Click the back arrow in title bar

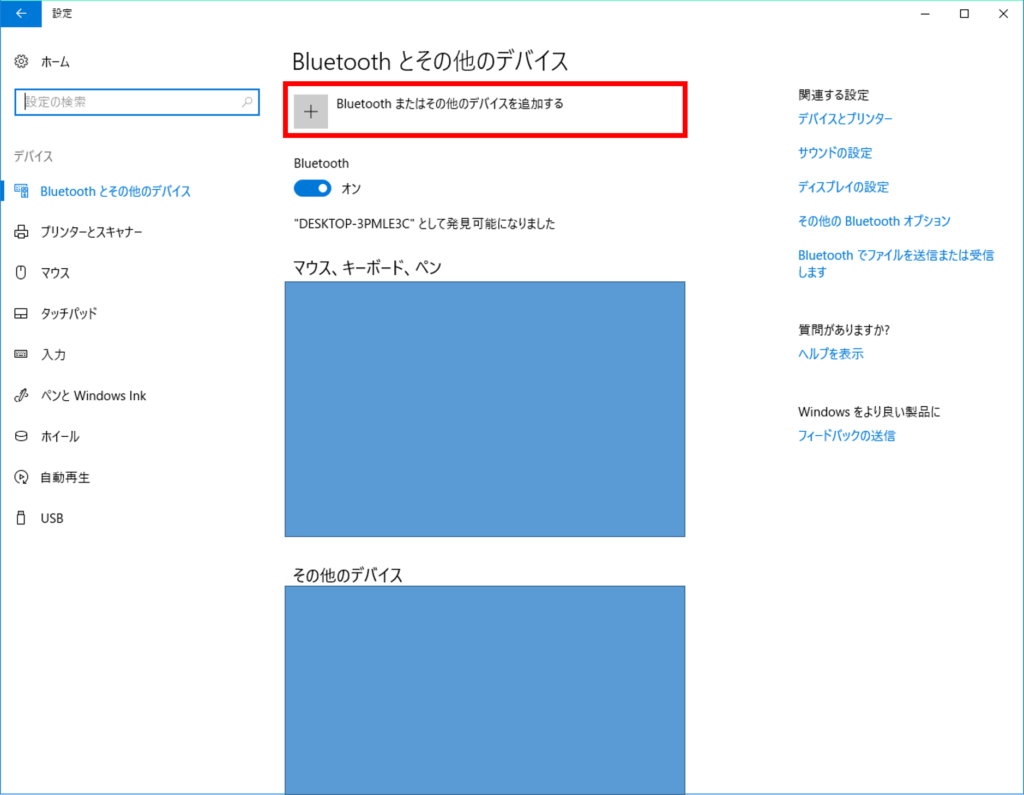pyautogui.click(x=21, y=13)
